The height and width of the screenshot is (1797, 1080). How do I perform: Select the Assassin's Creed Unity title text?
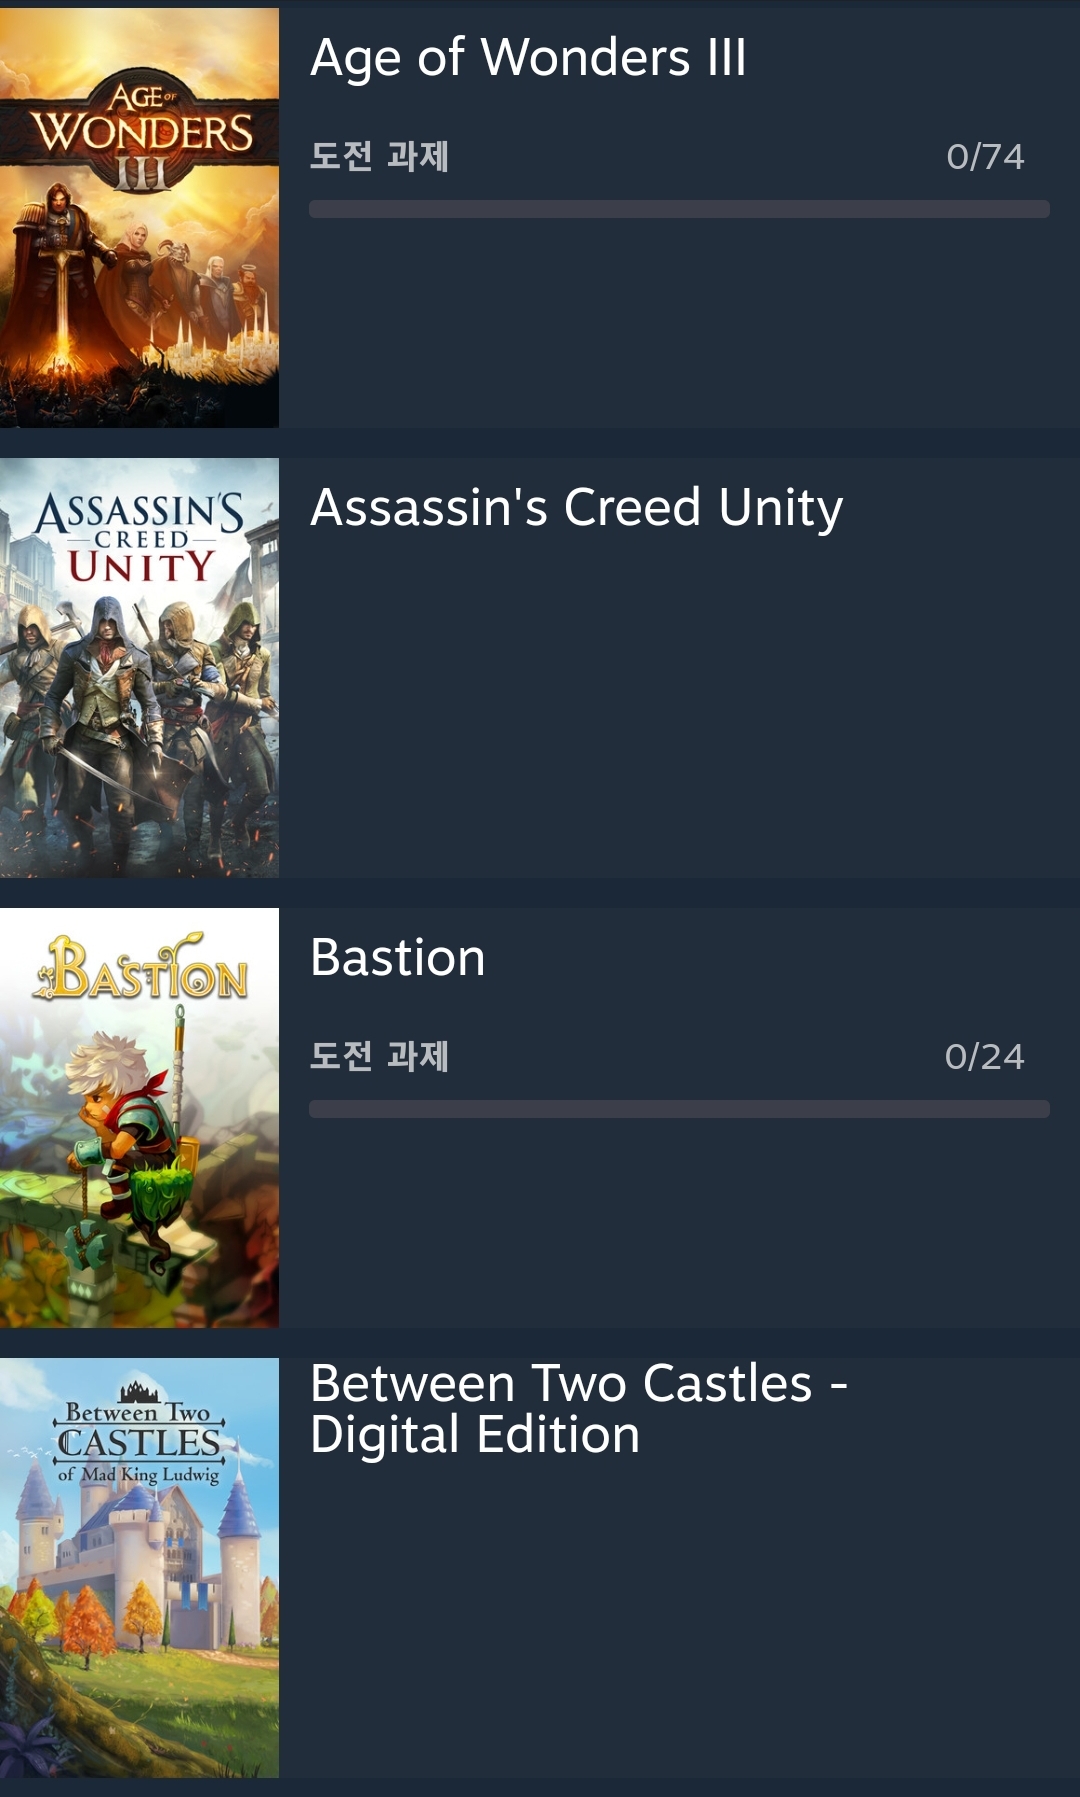tap(577, 508)
